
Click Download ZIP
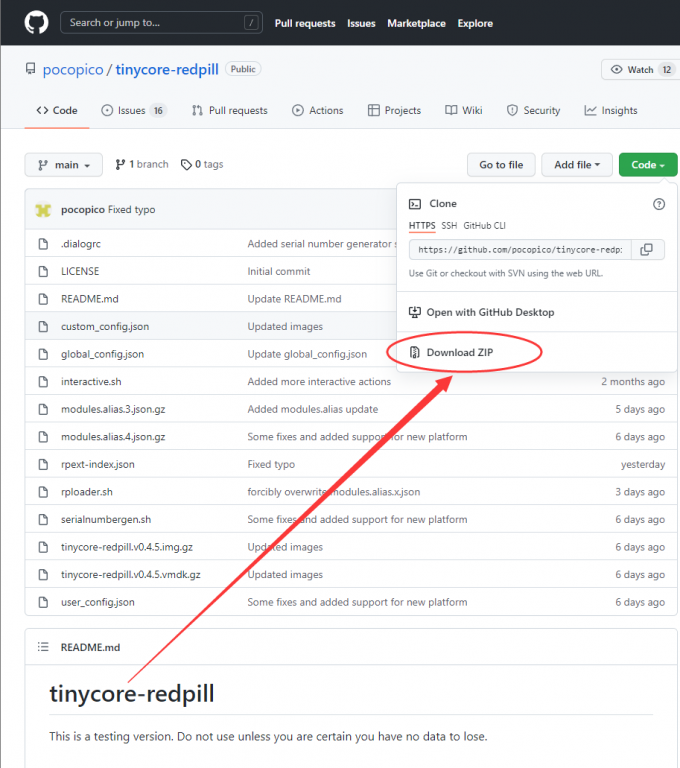point(460,353)
